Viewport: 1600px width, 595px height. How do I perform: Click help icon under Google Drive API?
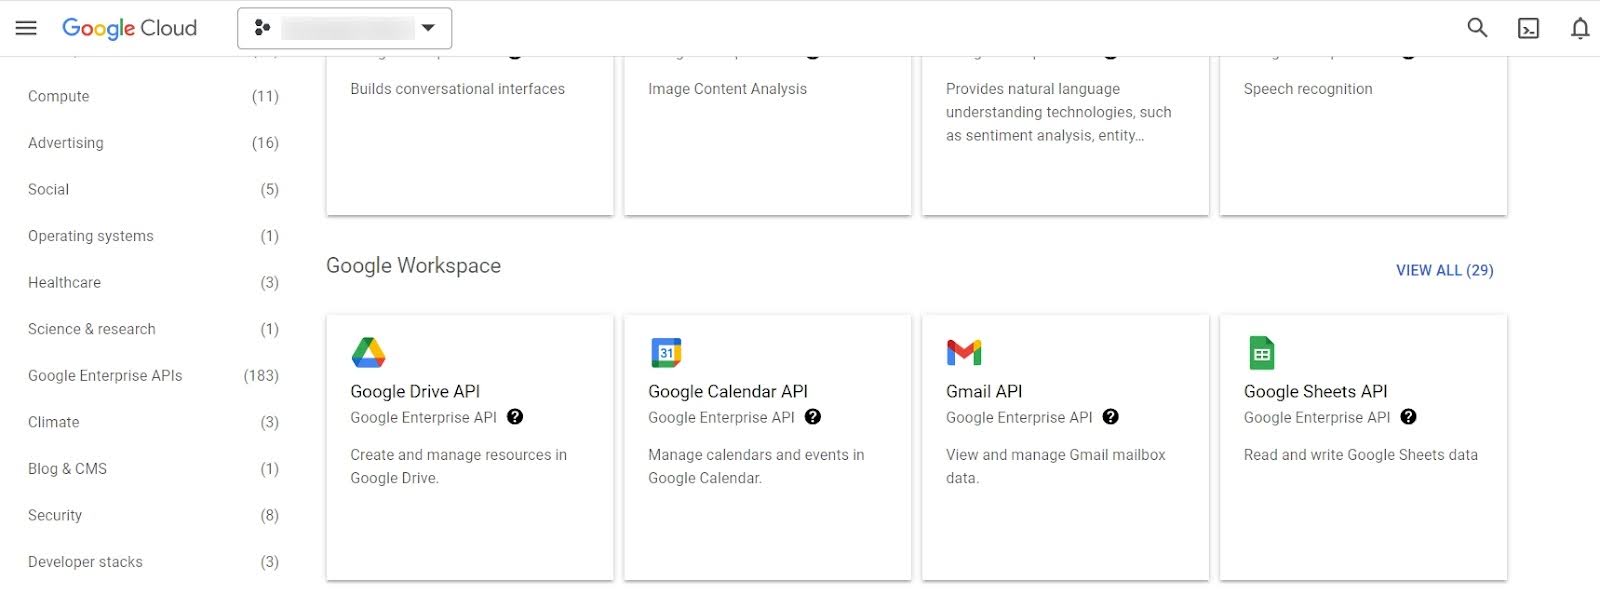pyautogui.click(x=515, y=417)
